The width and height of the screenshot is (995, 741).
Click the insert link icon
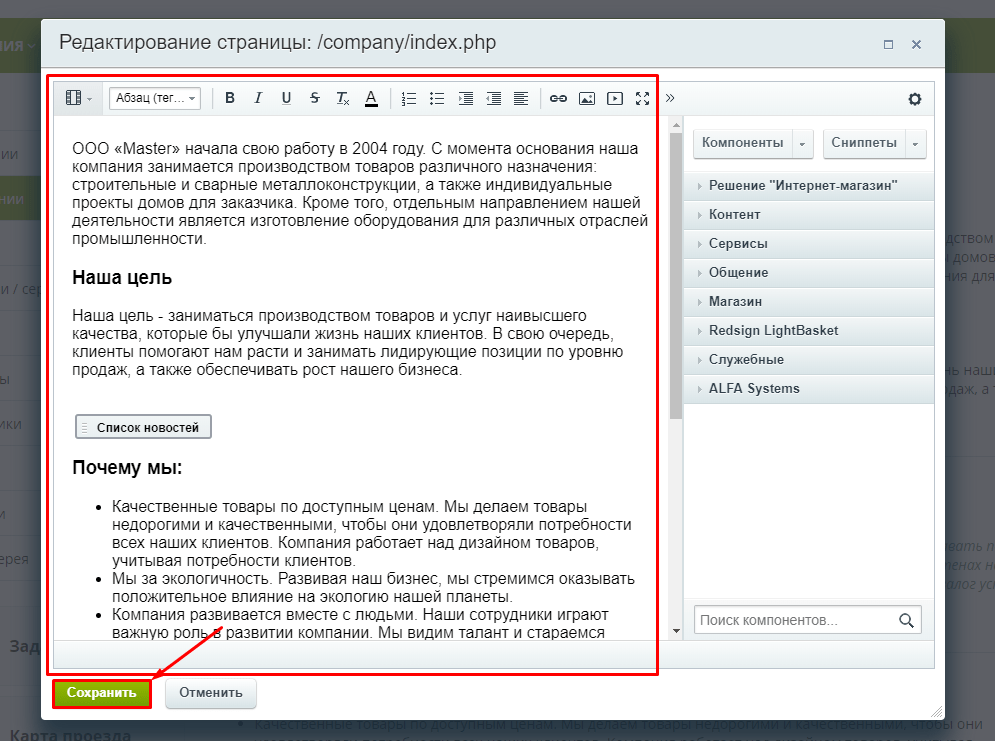coord(559,98)
